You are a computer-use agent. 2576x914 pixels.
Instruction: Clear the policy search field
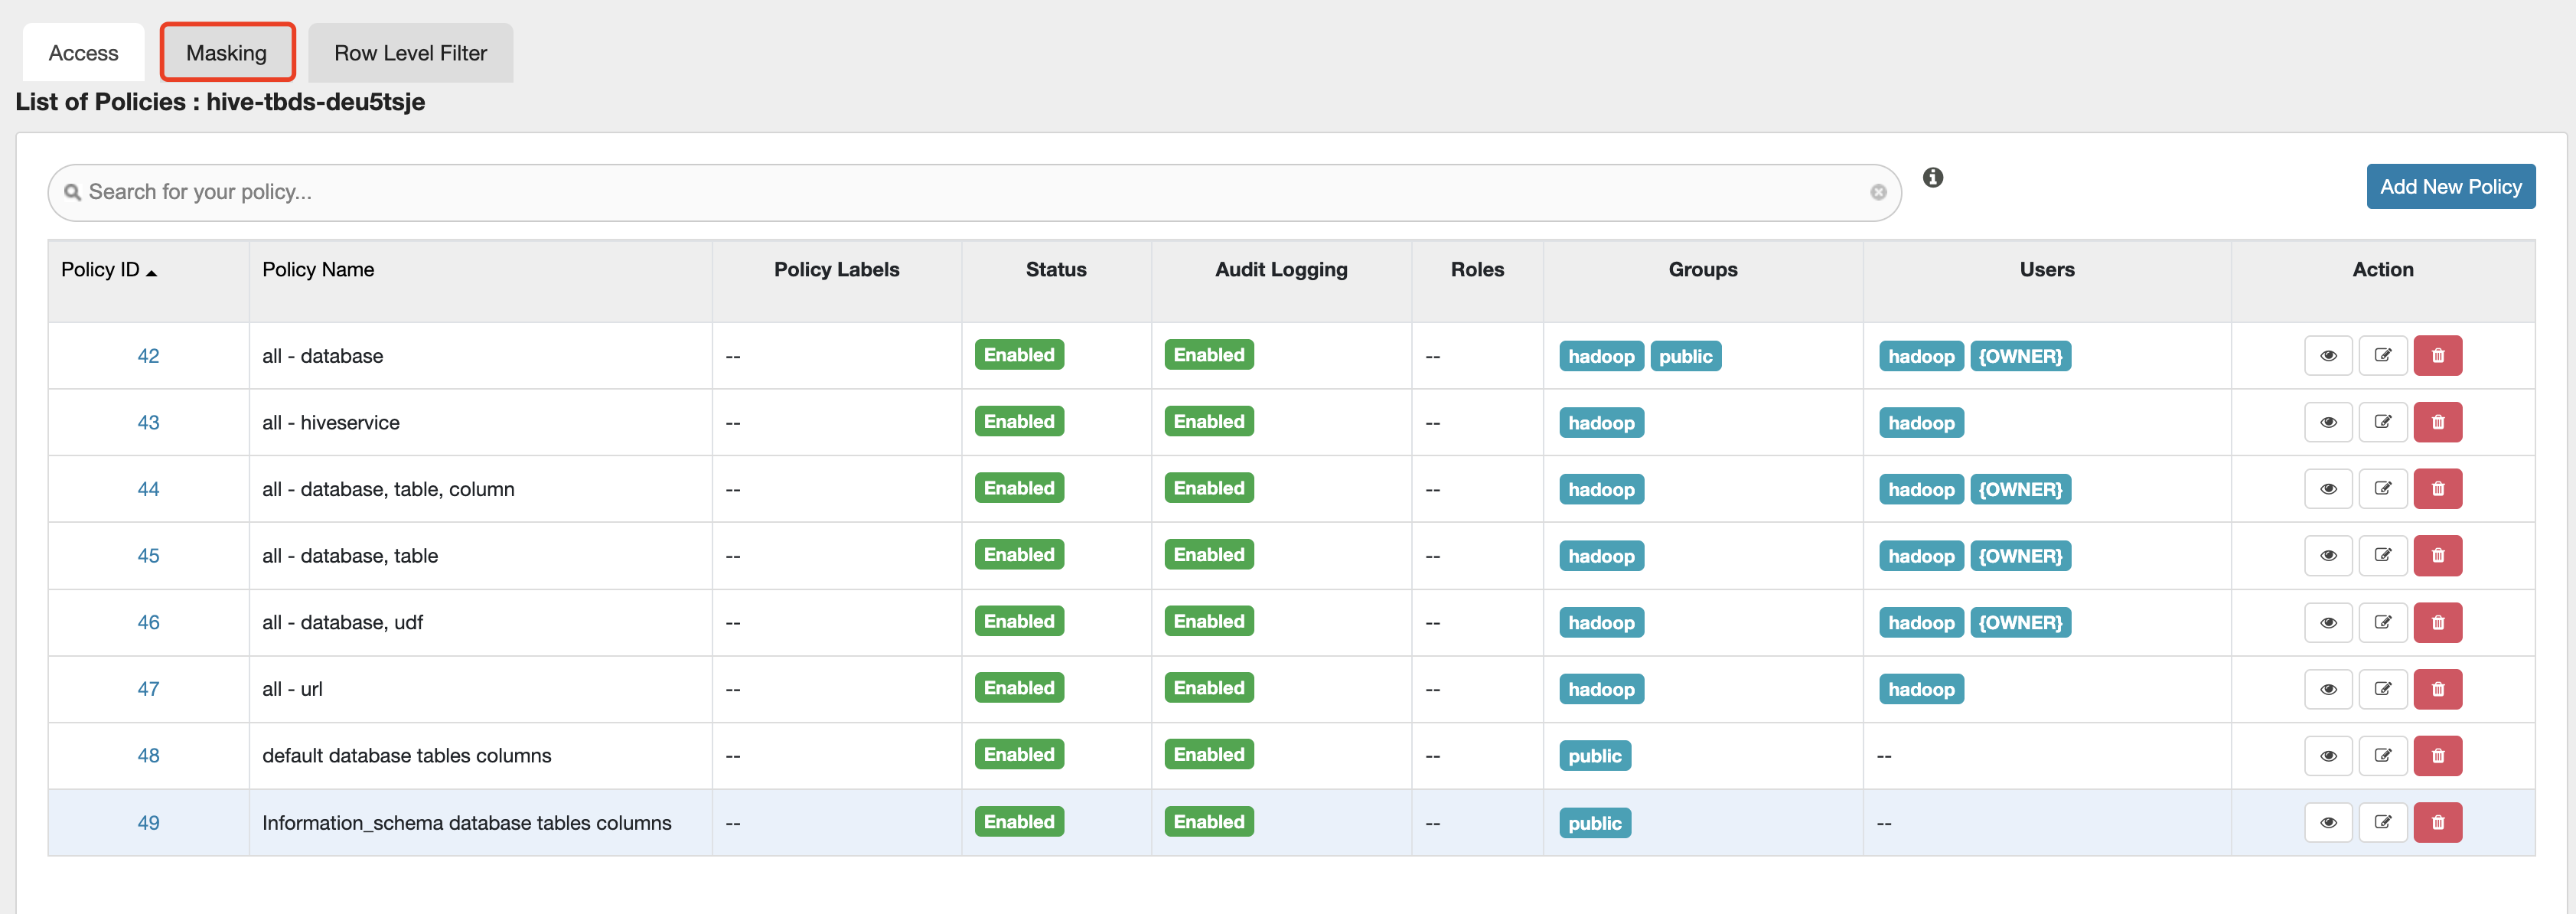[x=1878, y=192]
